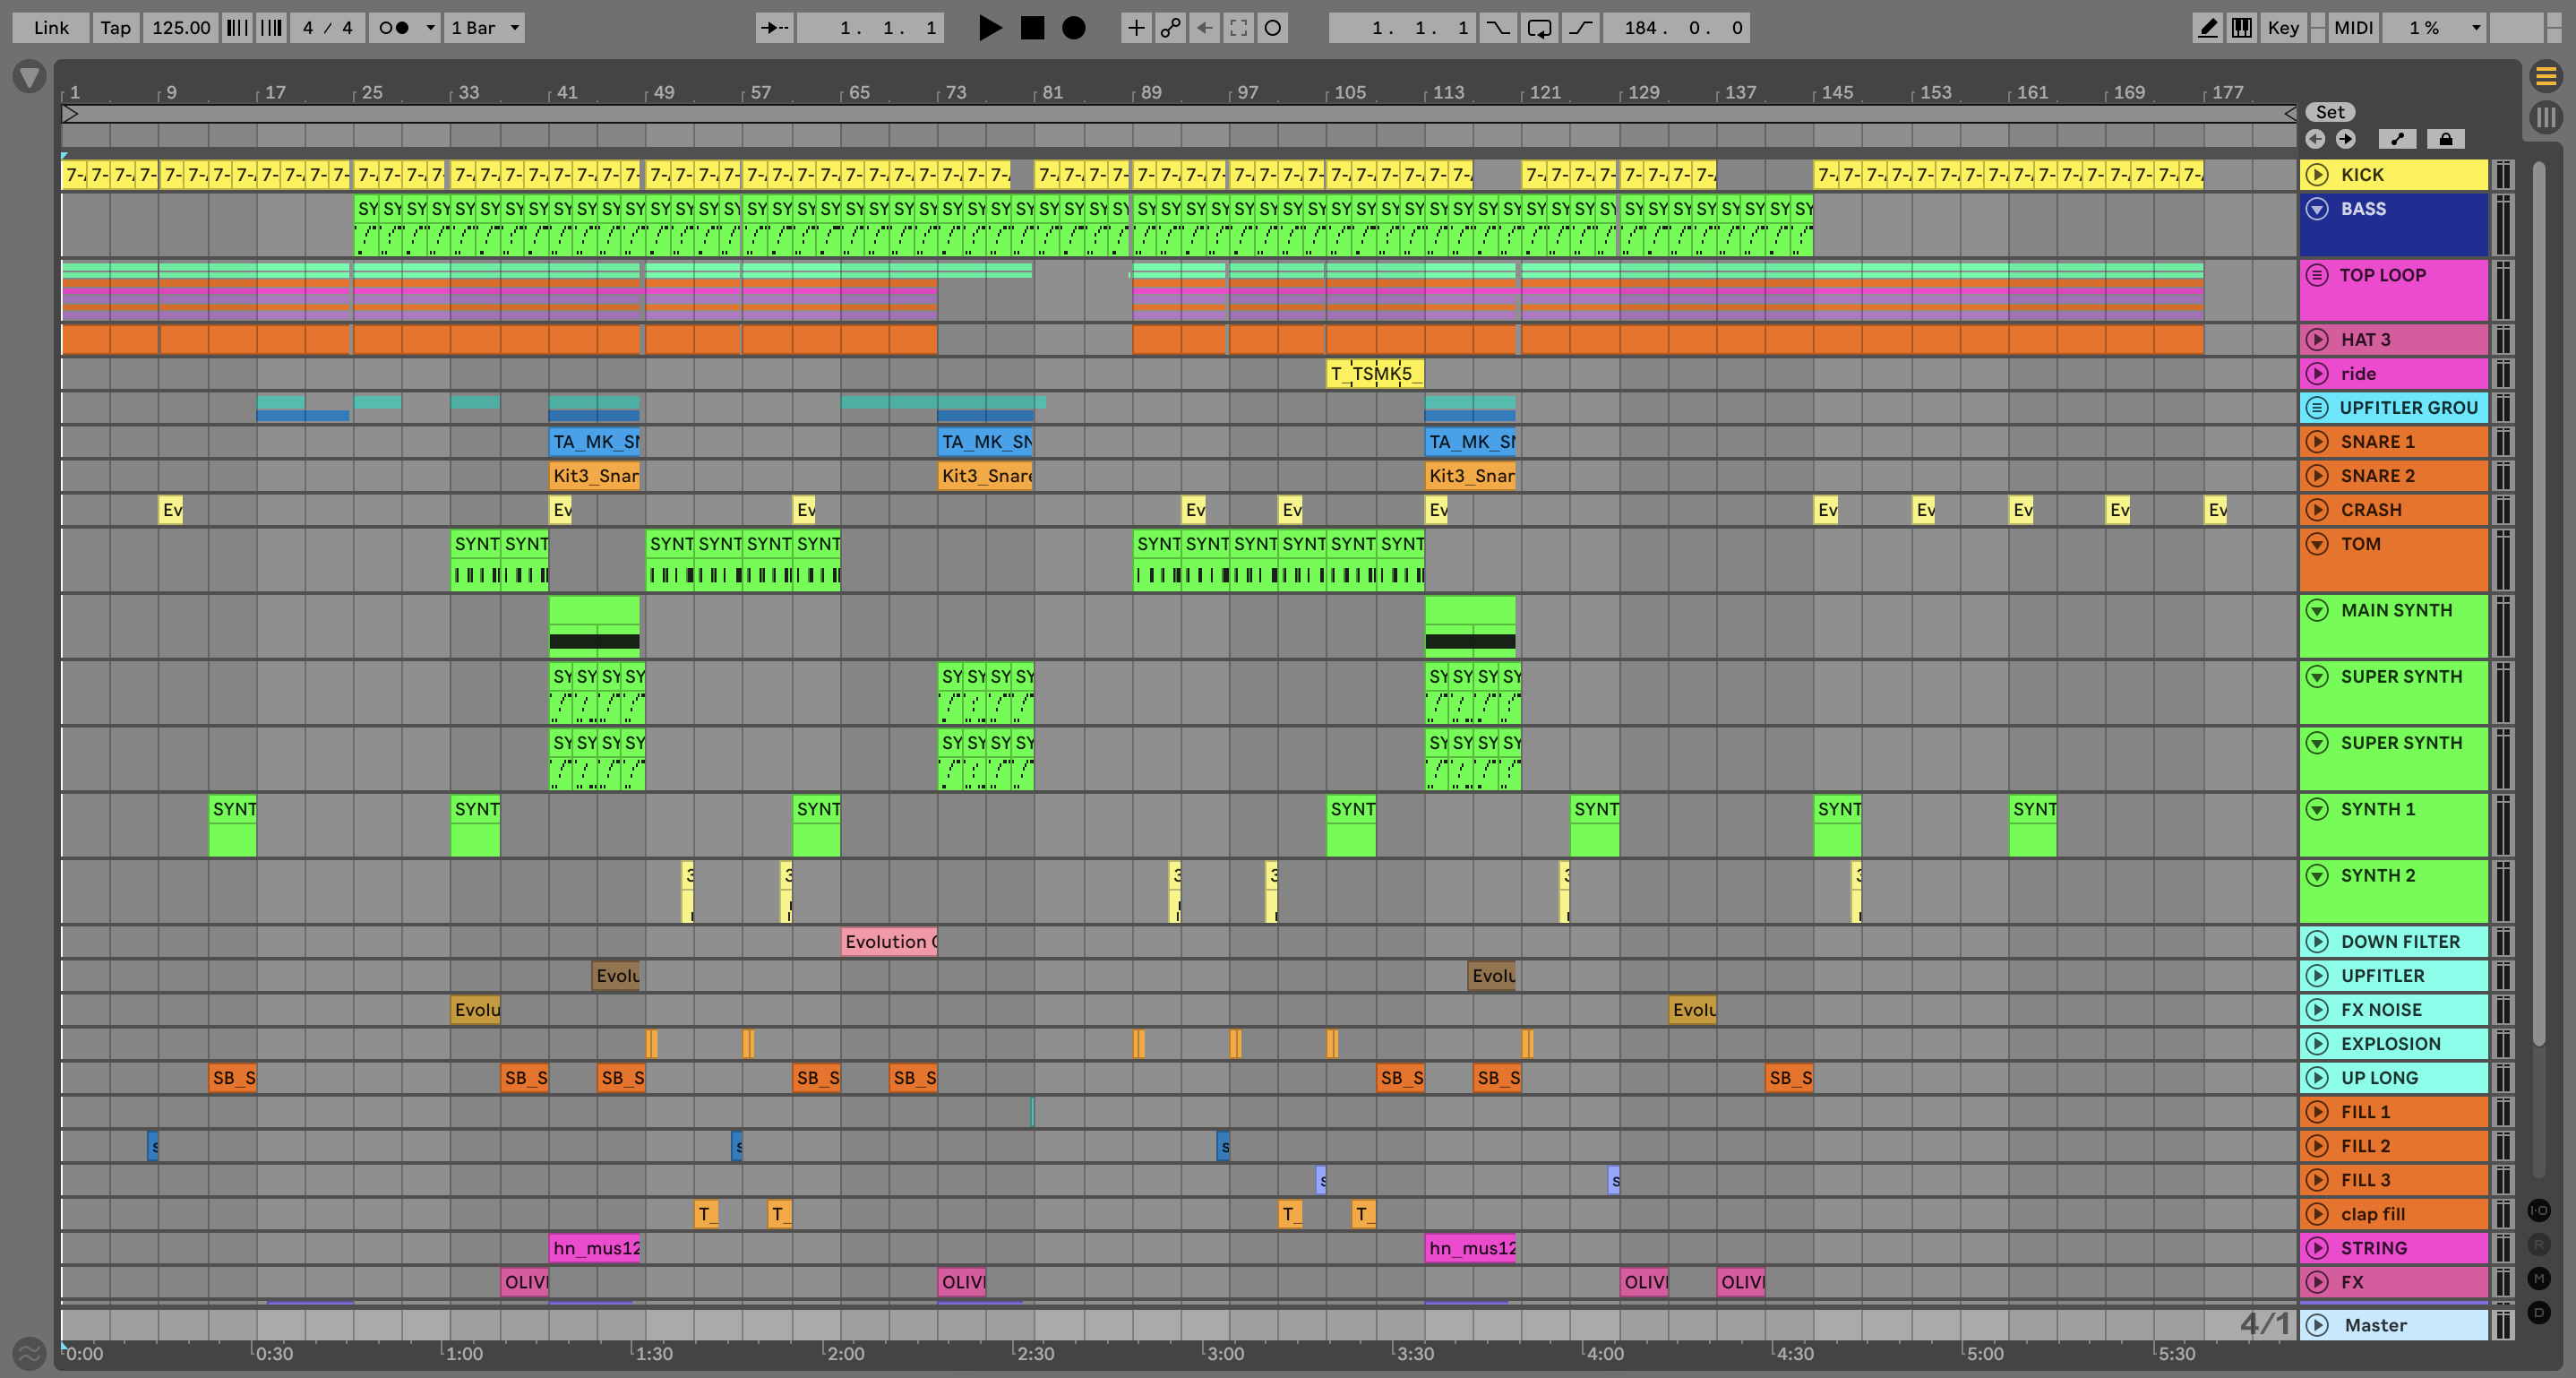Screen dimensions: 2576x1378
Task: Click the Arrangement Record button
Action: coord(1073,28)
